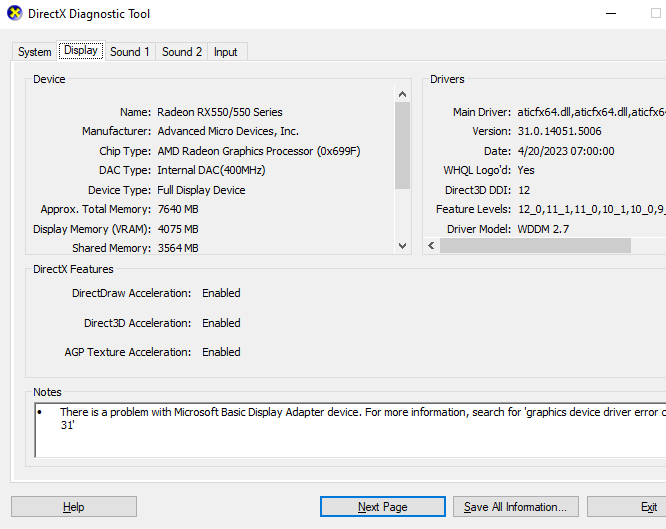Select driver version '31.0.14051.5006'
Image resolution: width=666 pixels, height=529 pixels.
click(559, 131)
